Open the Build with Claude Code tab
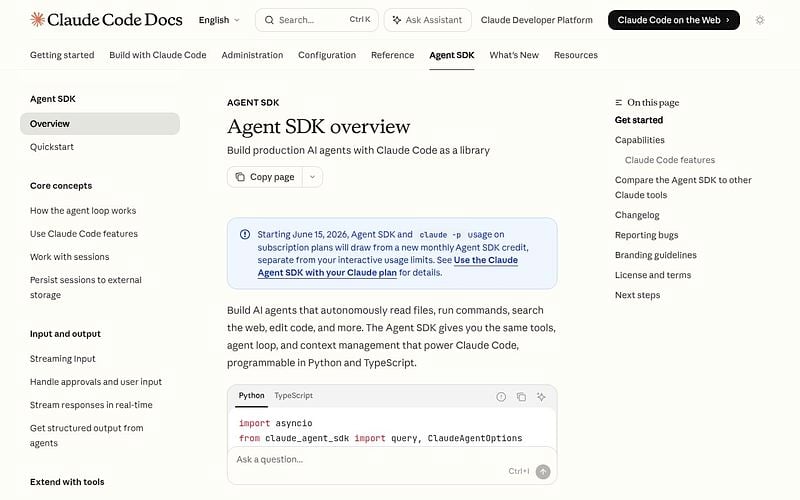The image size is (800, 500). pyautogui.click(x=158, y=55)
